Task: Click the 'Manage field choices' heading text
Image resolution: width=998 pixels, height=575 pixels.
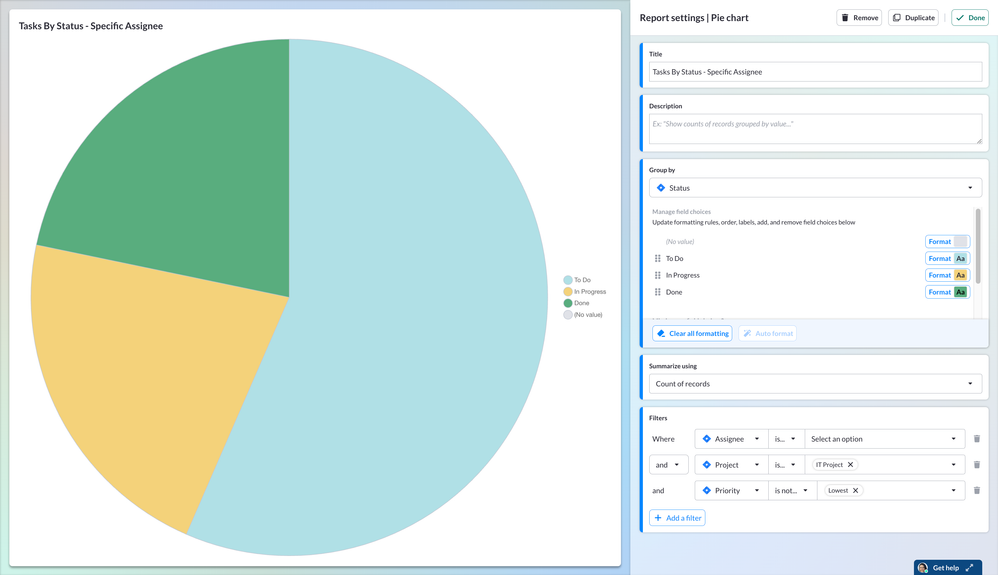Action: click(x=681, y=211)
